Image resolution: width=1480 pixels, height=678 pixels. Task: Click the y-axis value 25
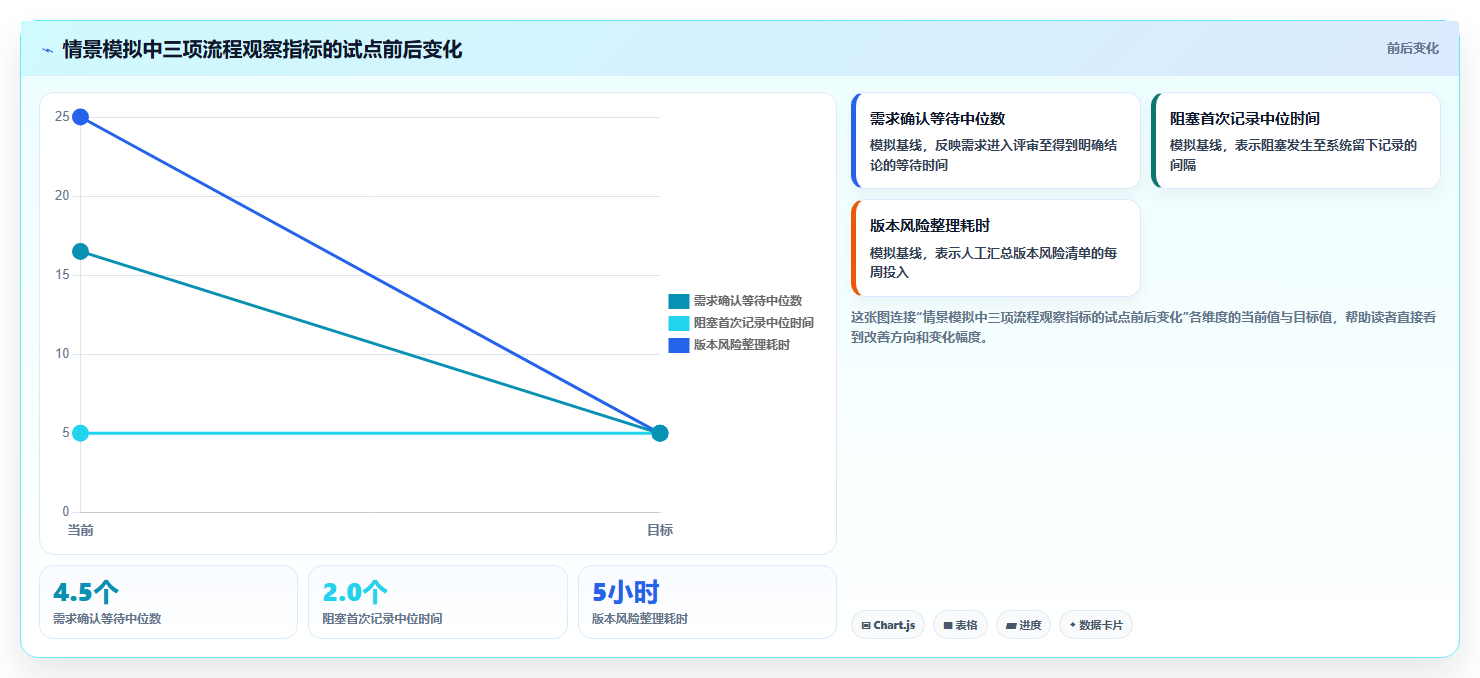click(62, 117)
